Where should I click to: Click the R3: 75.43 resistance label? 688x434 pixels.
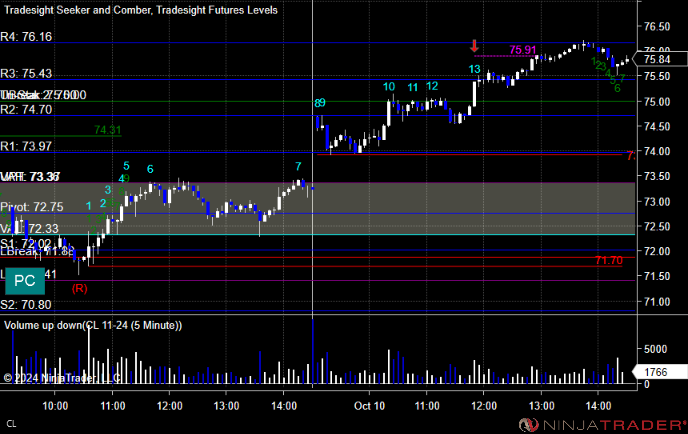click(x=26, y=73)
